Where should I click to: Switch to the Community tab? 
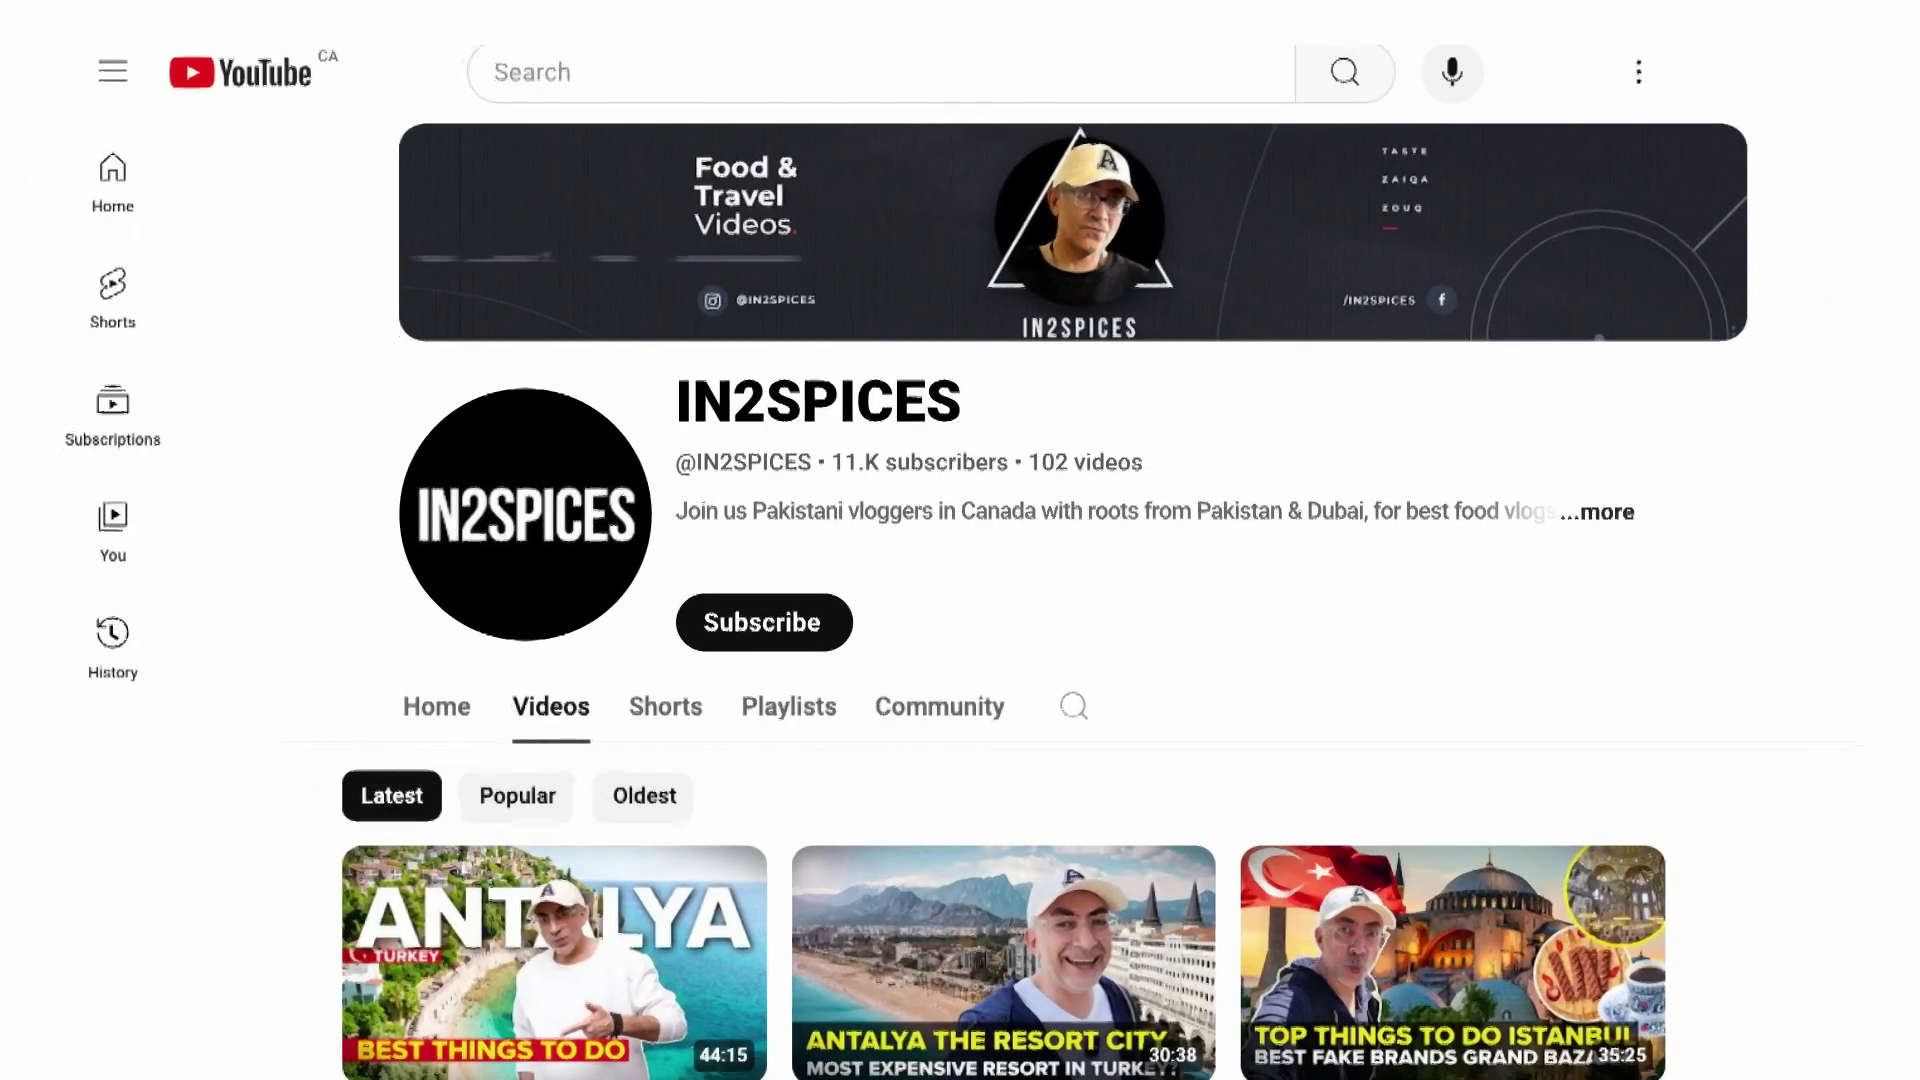pyautogui.click(x=939, y=706)
